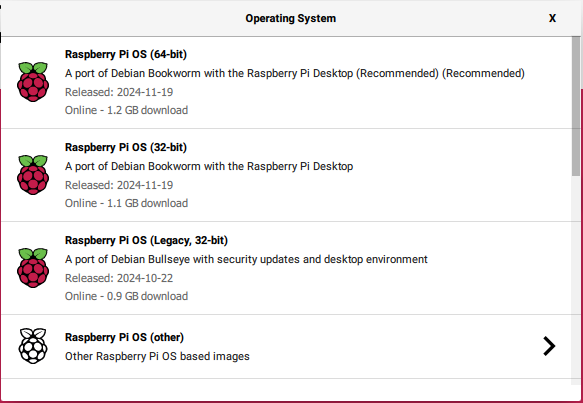
Task: Click the Raspberry Pi OS (64-bit) raspberry icon
Action: click(x=33, y=82)
